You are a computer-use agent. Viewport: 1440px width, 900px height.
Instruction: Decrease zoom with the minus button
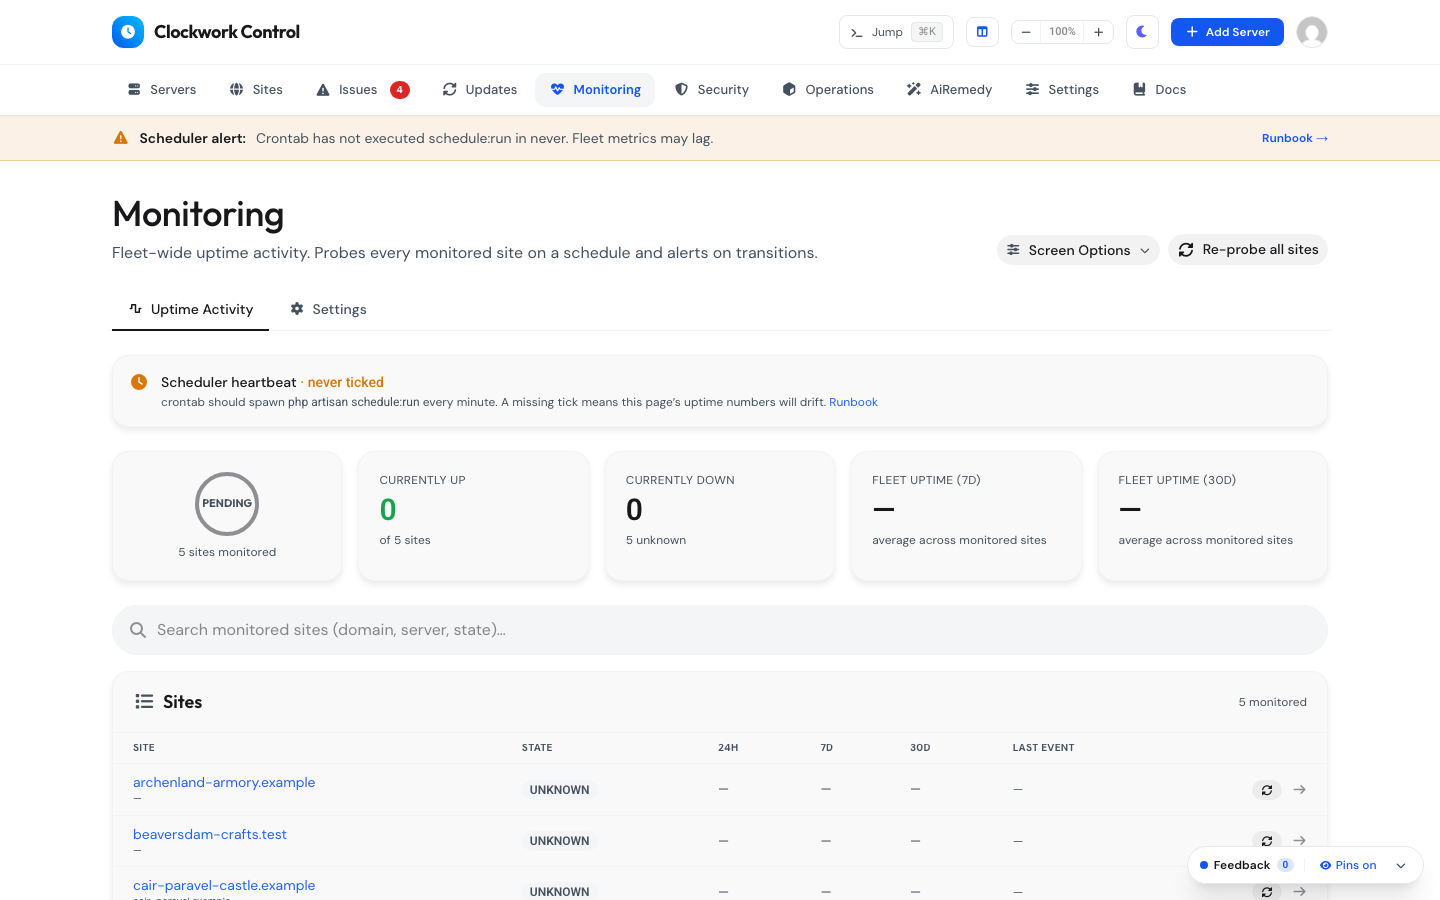coord(1026,32)
